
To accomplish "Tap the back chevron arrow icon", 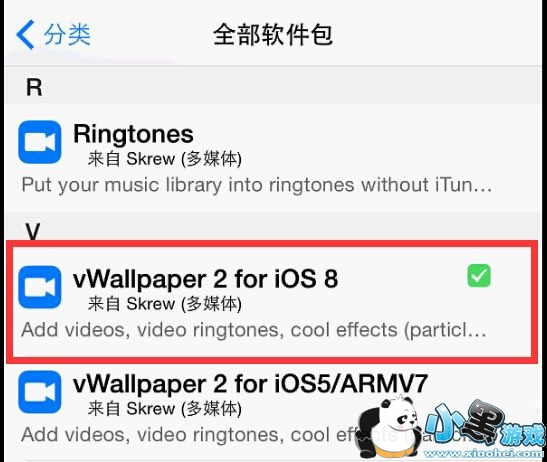I will (25, 35).
